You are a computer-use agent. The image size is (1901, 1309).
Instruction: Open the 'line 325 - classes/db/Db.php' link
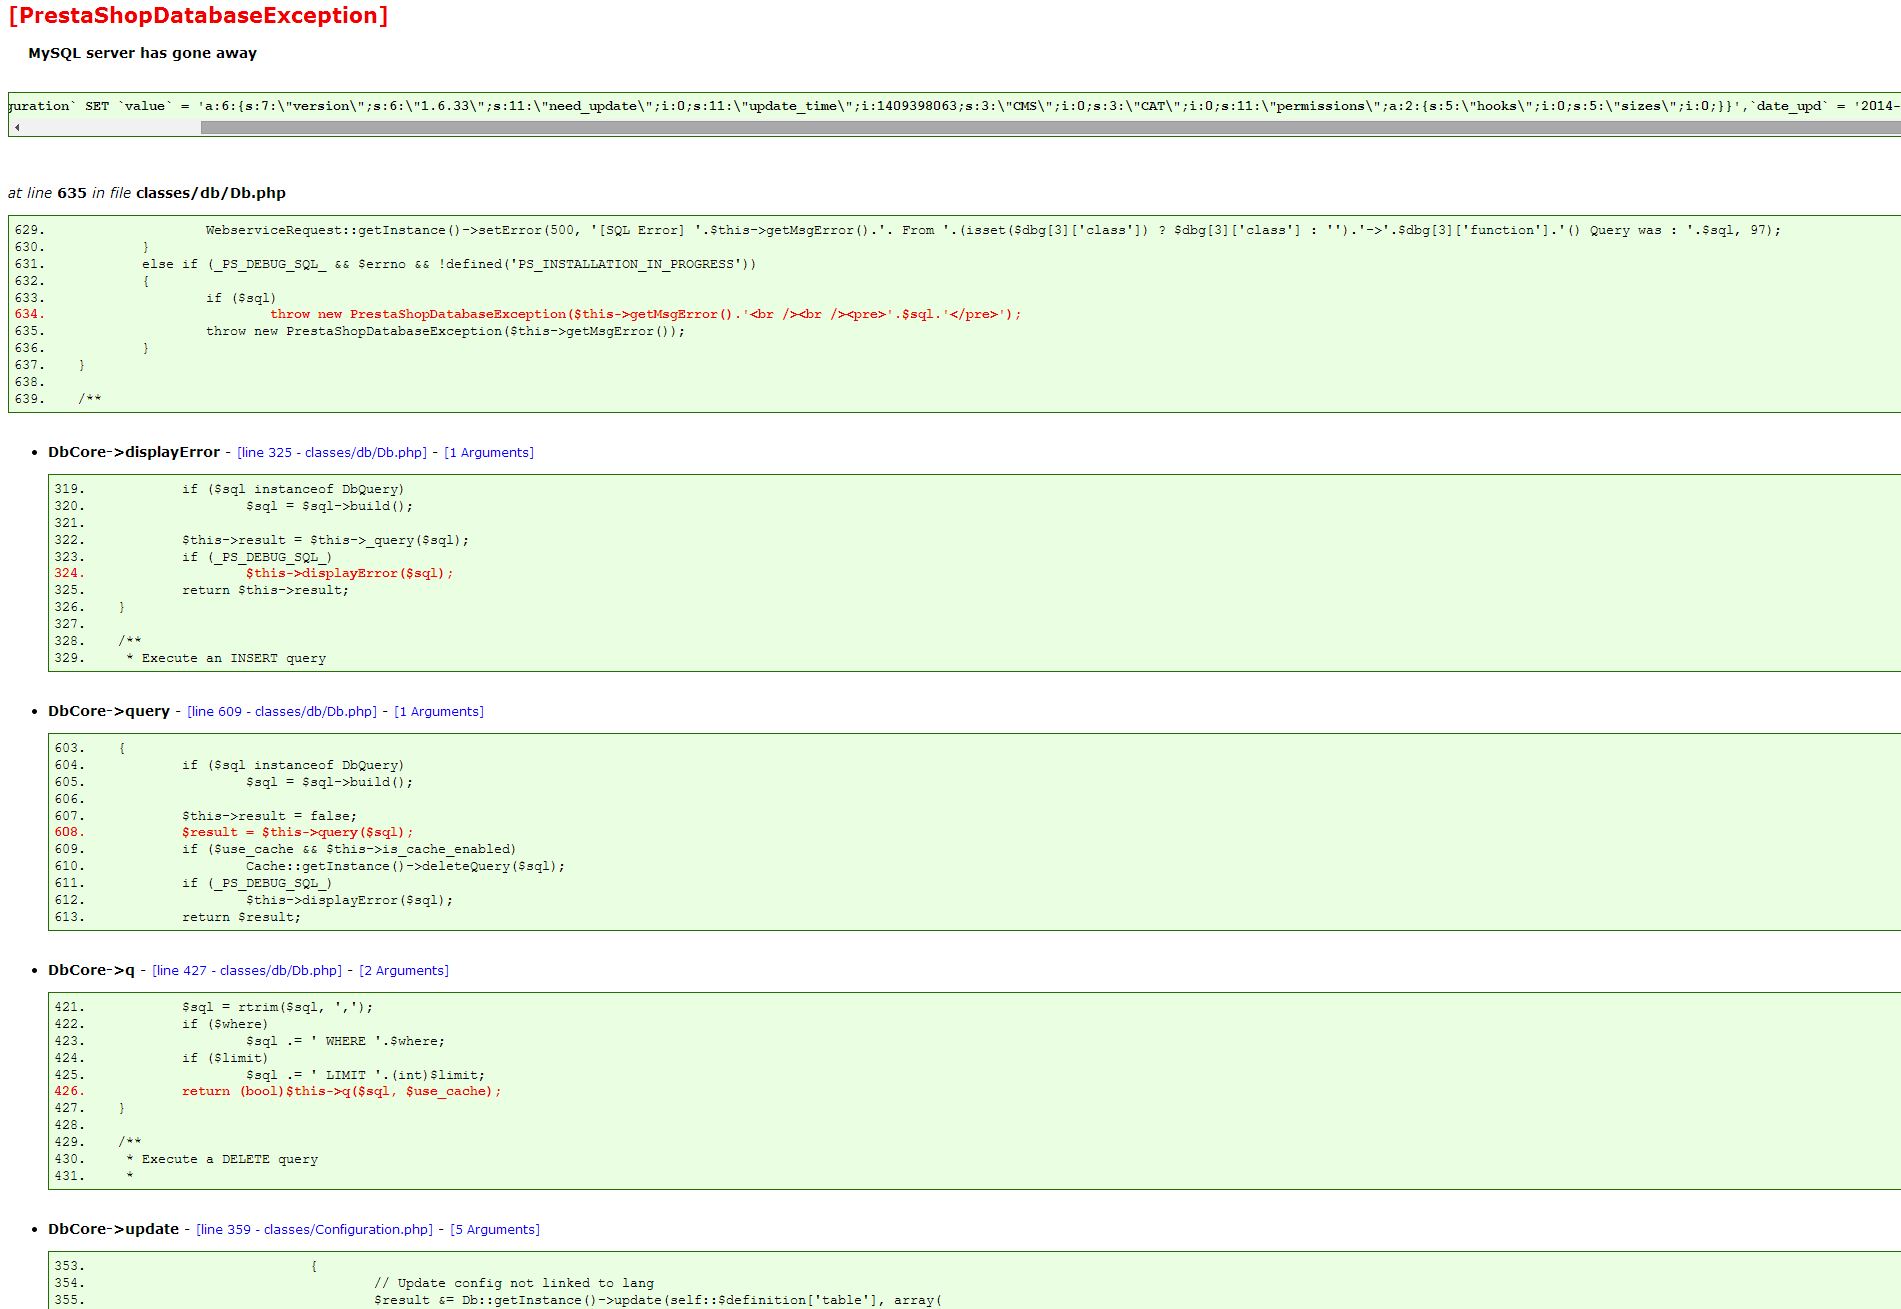332,452
